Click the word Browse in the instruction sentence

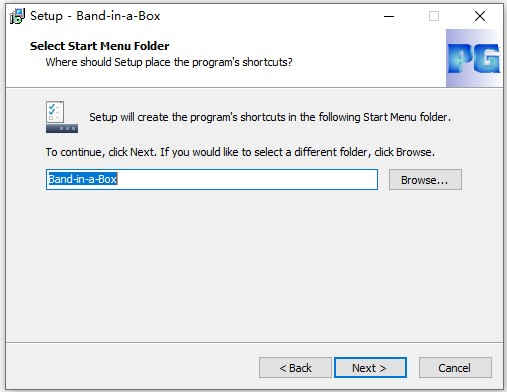(x=414, y=152)
